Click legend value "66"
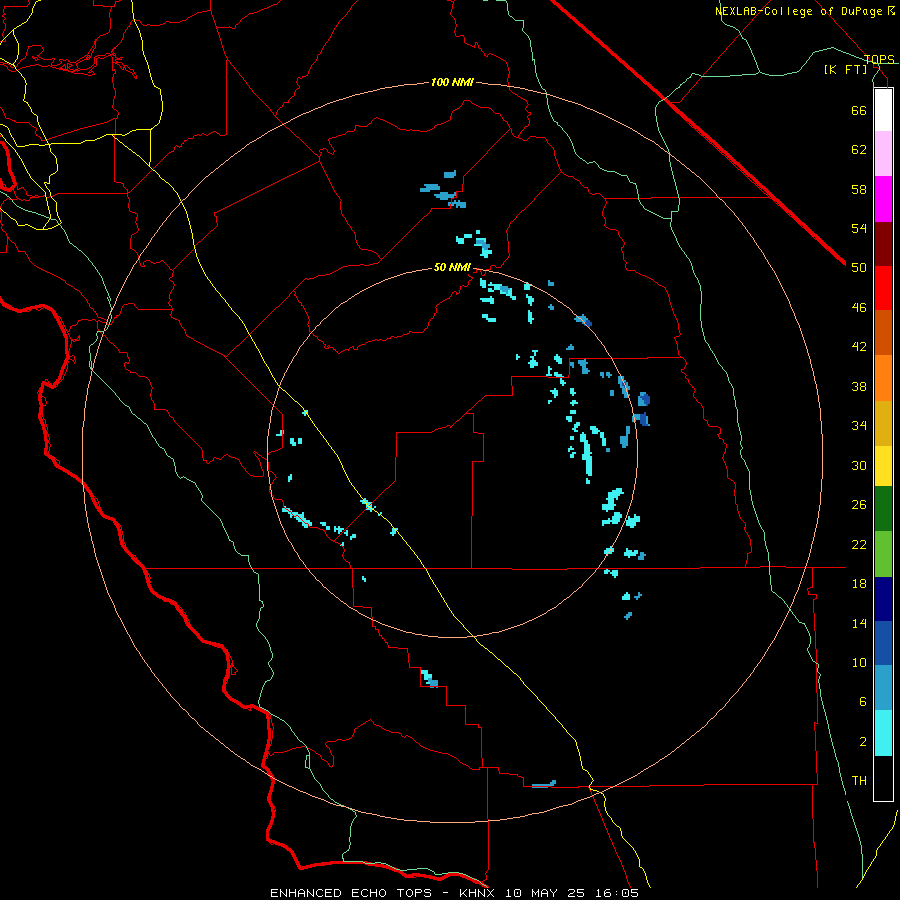 [859, 110]
